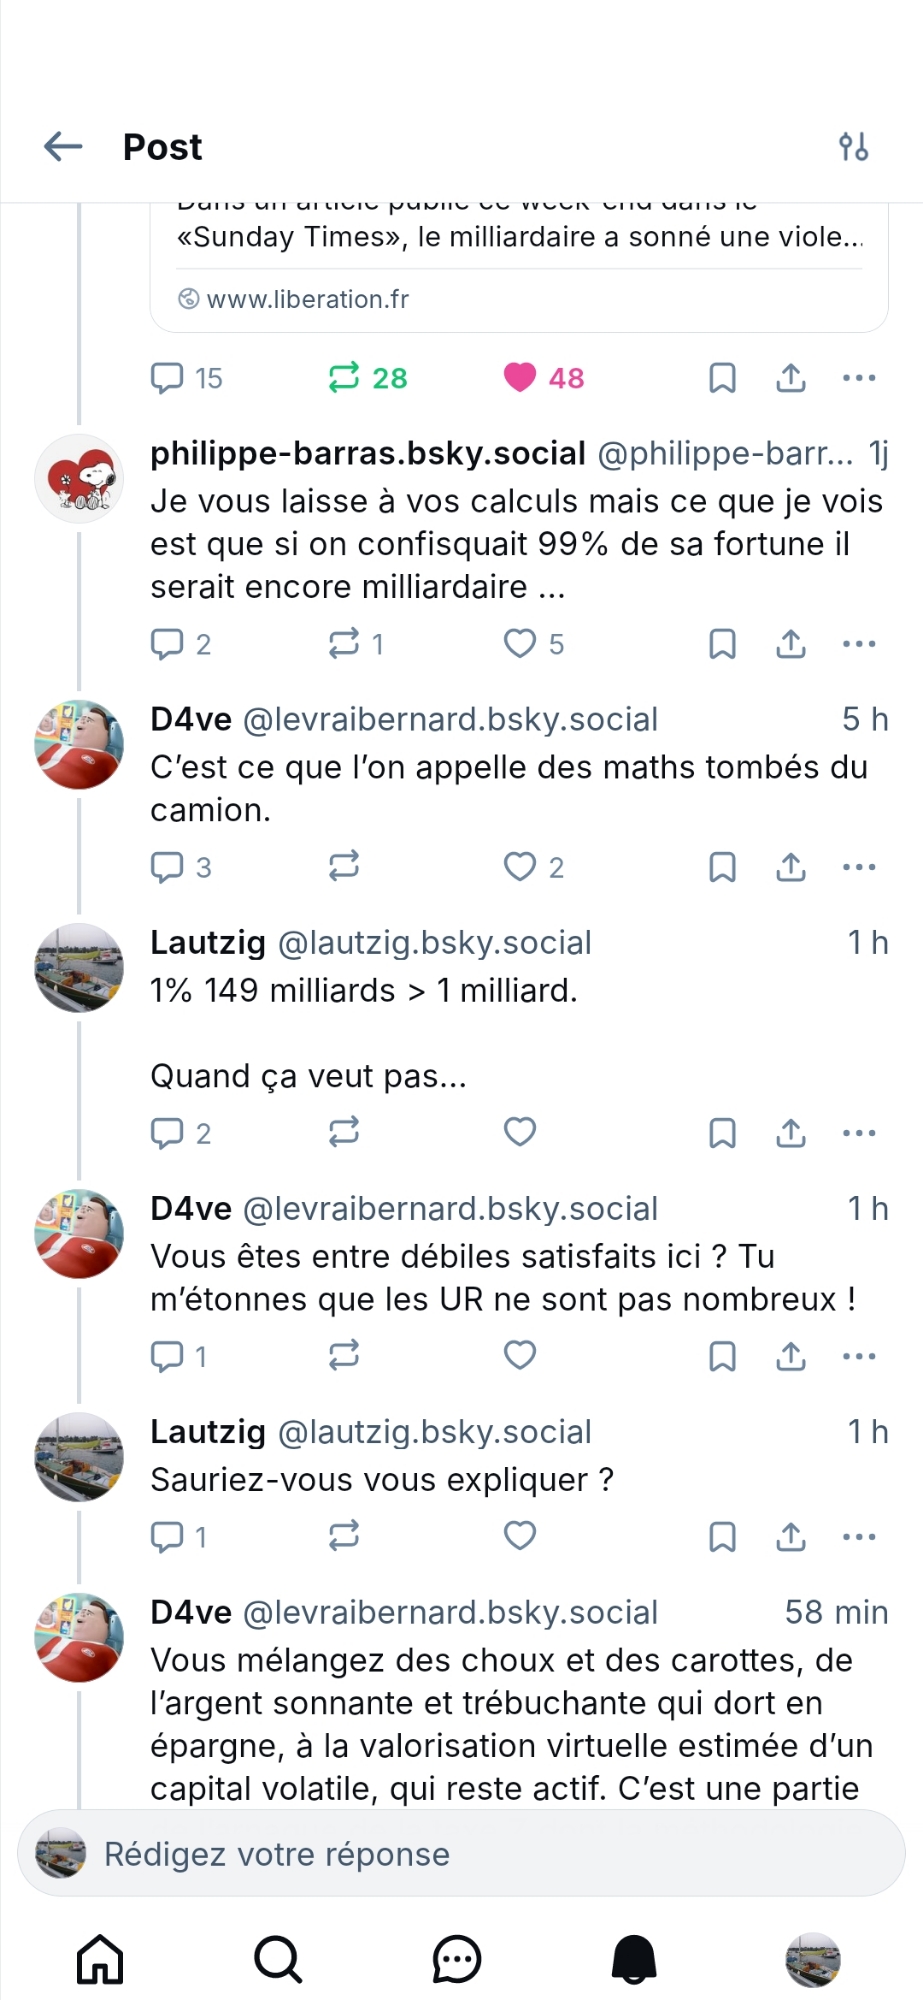Open profile avatar in bottom navigation
Screen dimensions: 923x2000
coord(812,1959)
